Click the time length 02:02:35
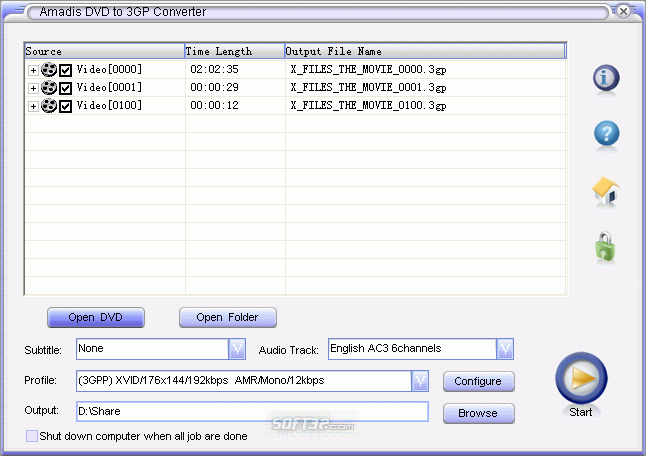The image size is (646, 456). coord(214,69)
